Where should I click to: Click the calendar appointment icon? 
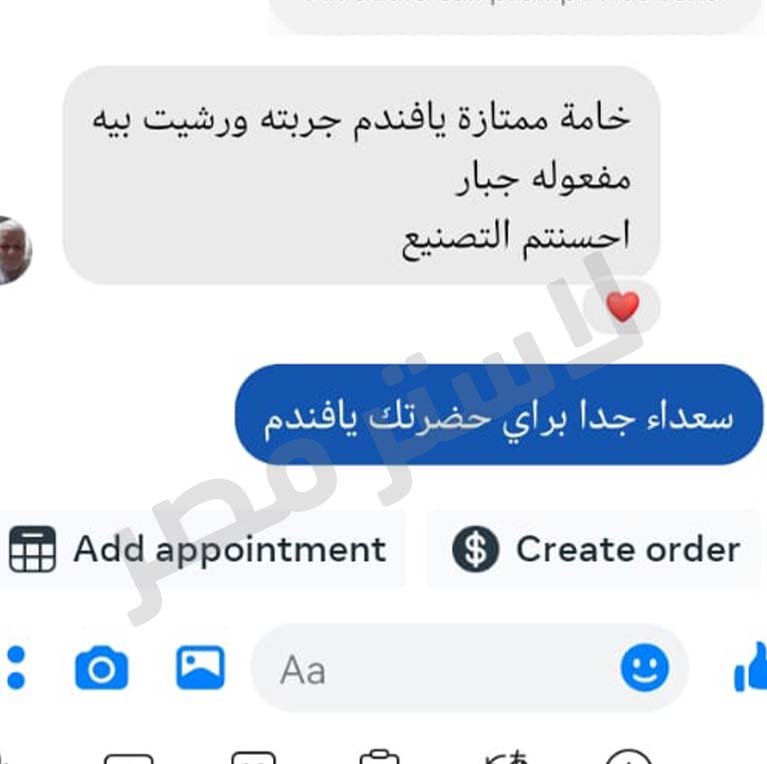pyautogui.click(x=32, y=549)
